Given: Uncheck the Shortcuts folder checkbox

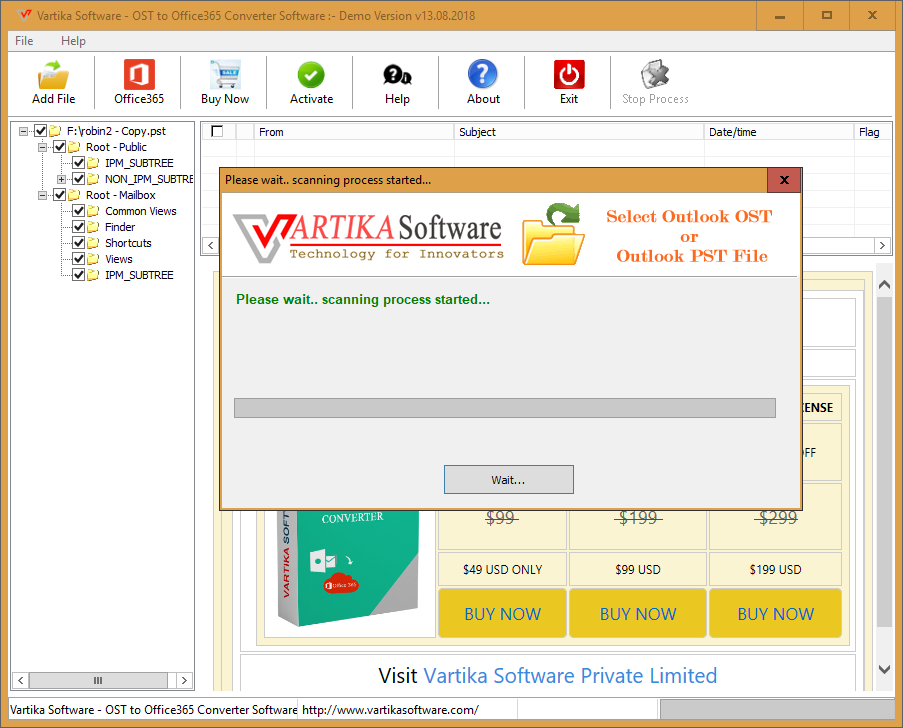Looking at the screenshot, I should pos(78,243).
